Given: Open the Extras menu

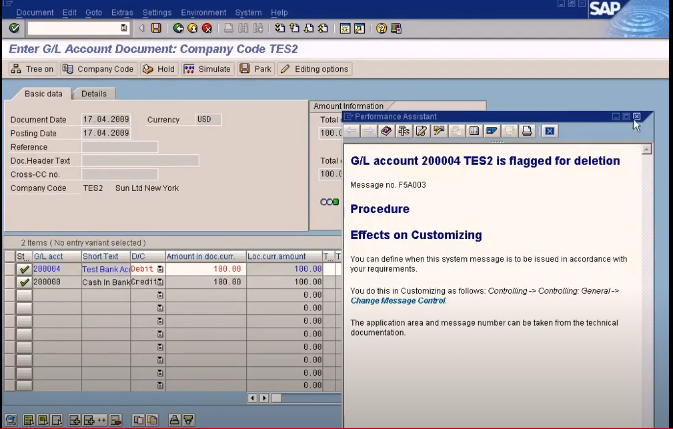Looking at the screenshot, I should pyautogui.click(x=122, y=12).
